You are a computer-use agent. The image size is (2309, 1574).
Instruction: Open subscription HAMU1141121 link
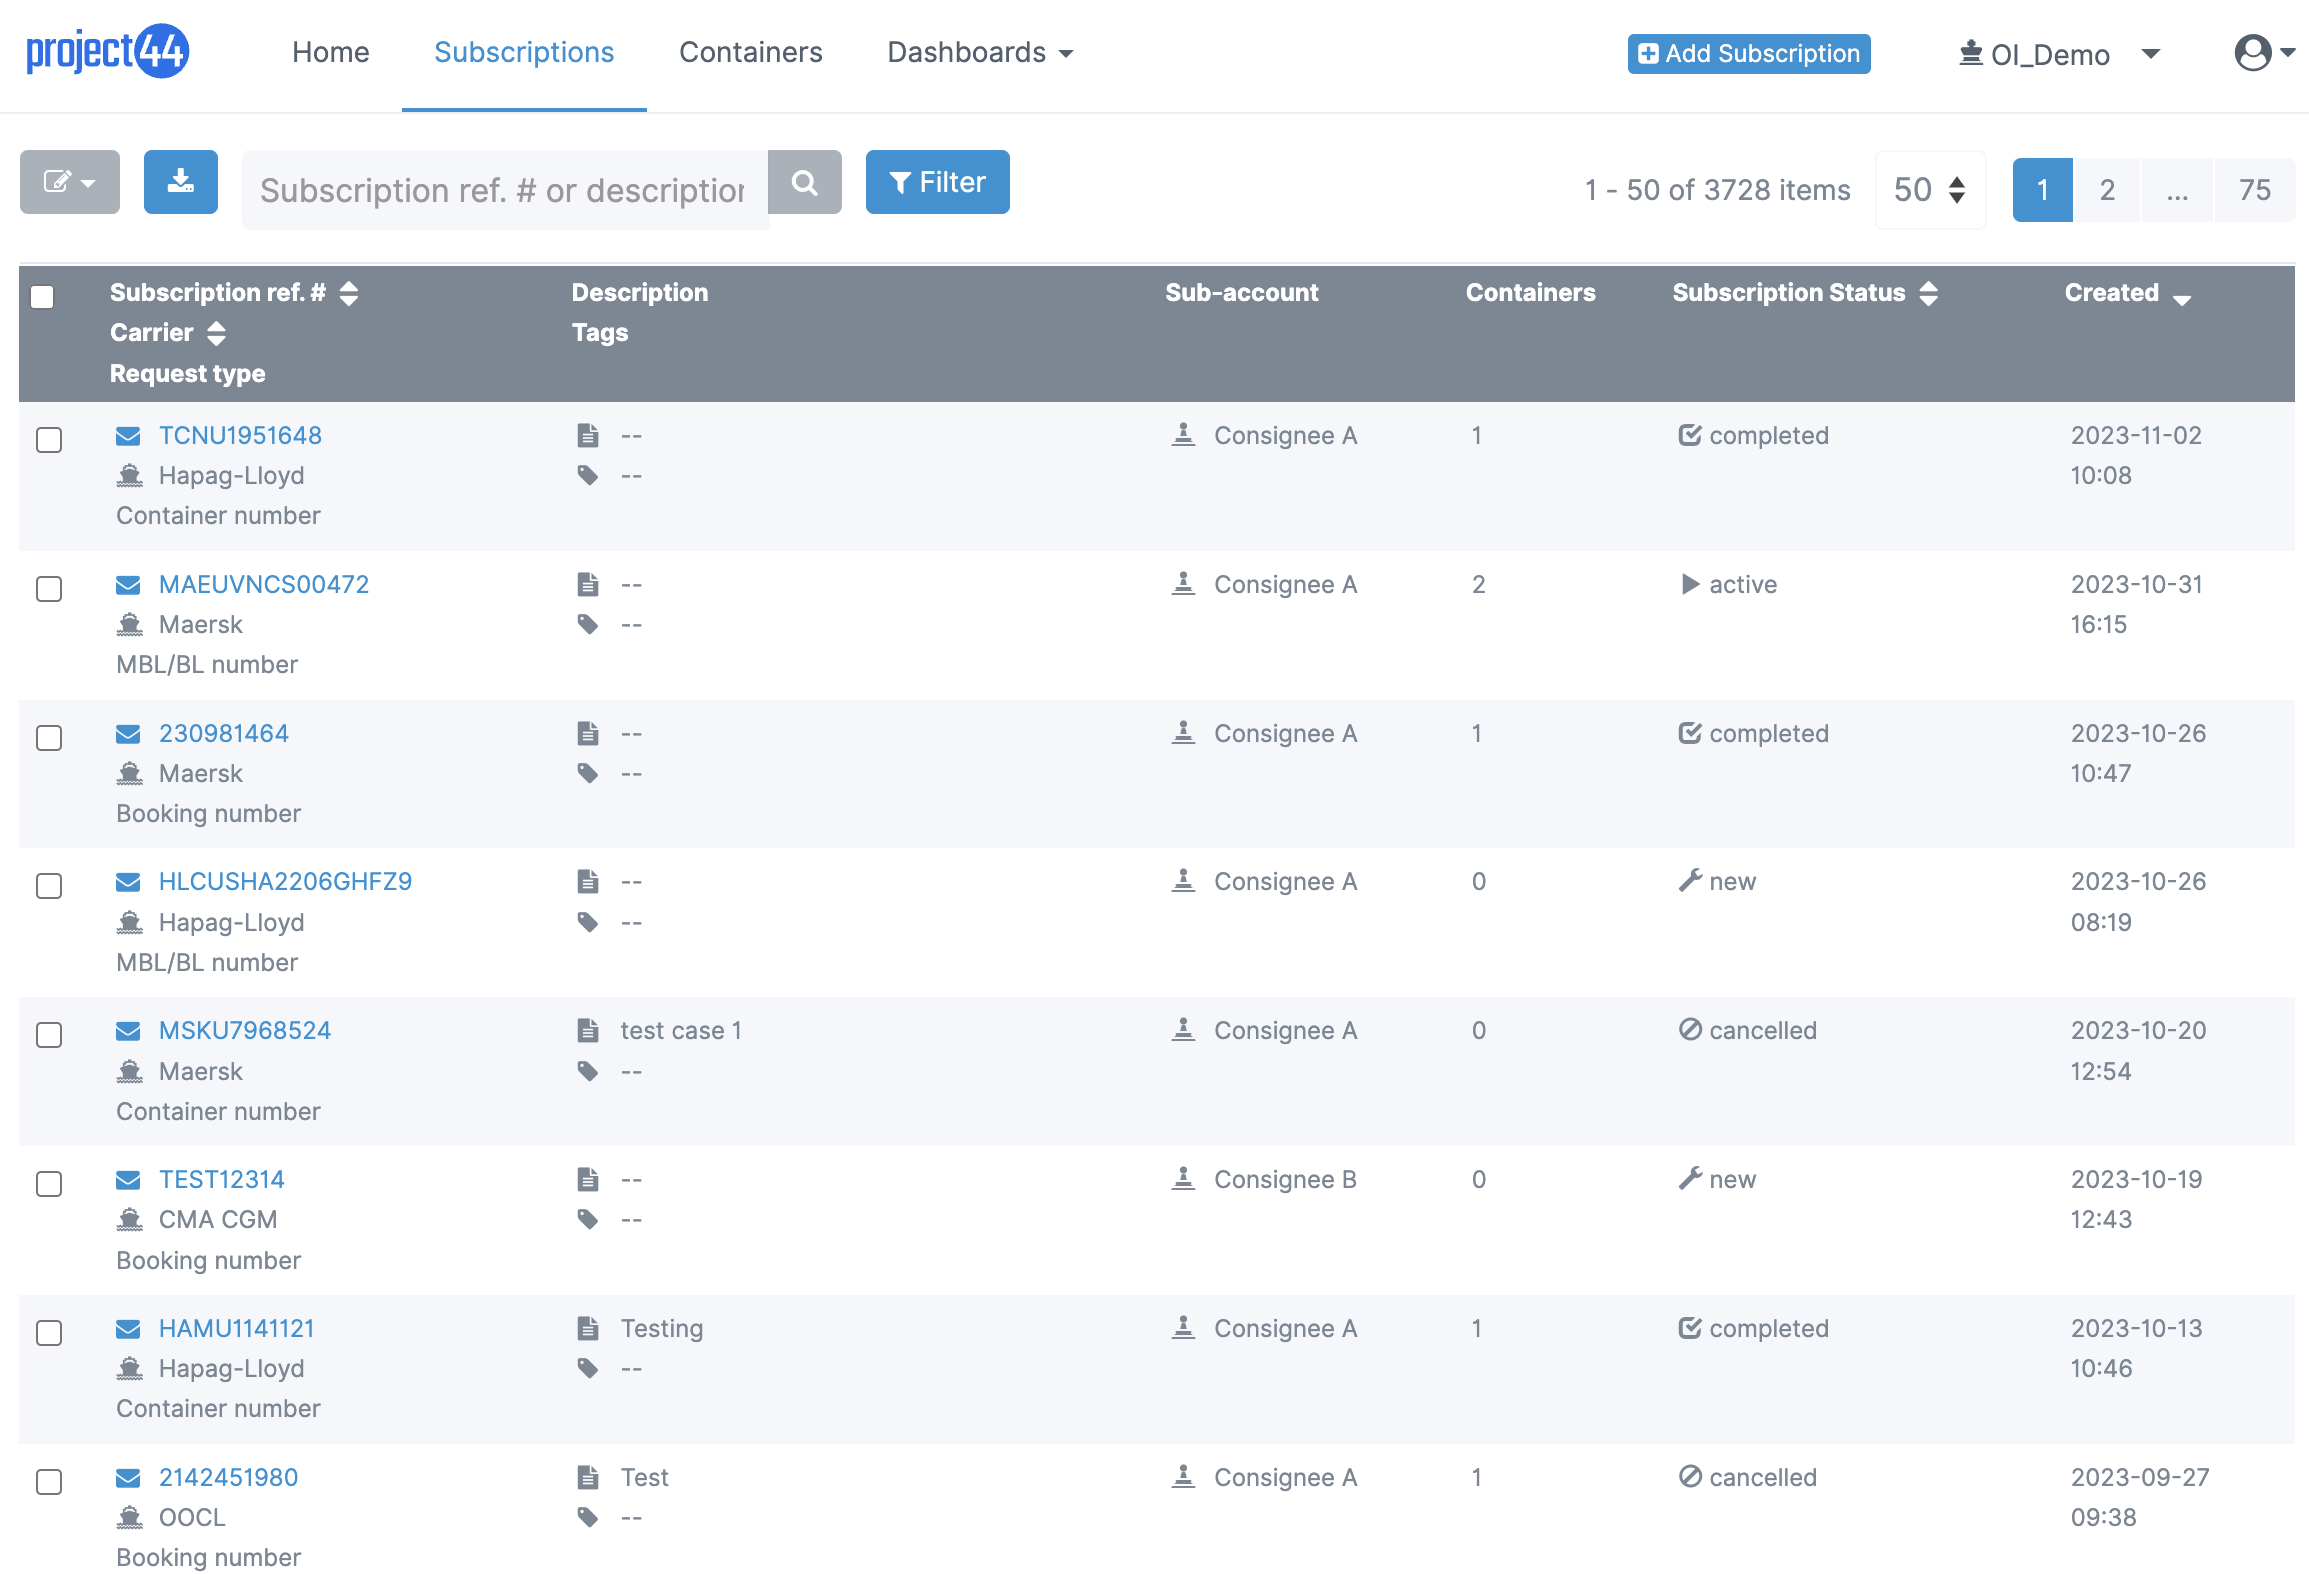click(x=237, y=1329)
